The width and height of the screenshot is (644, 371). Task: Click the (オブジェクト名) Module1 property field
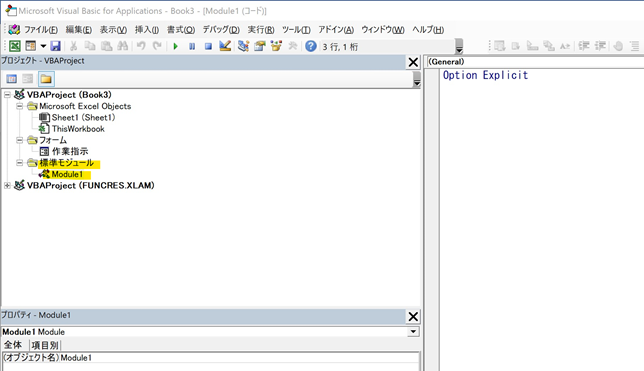tap(211, 358)
